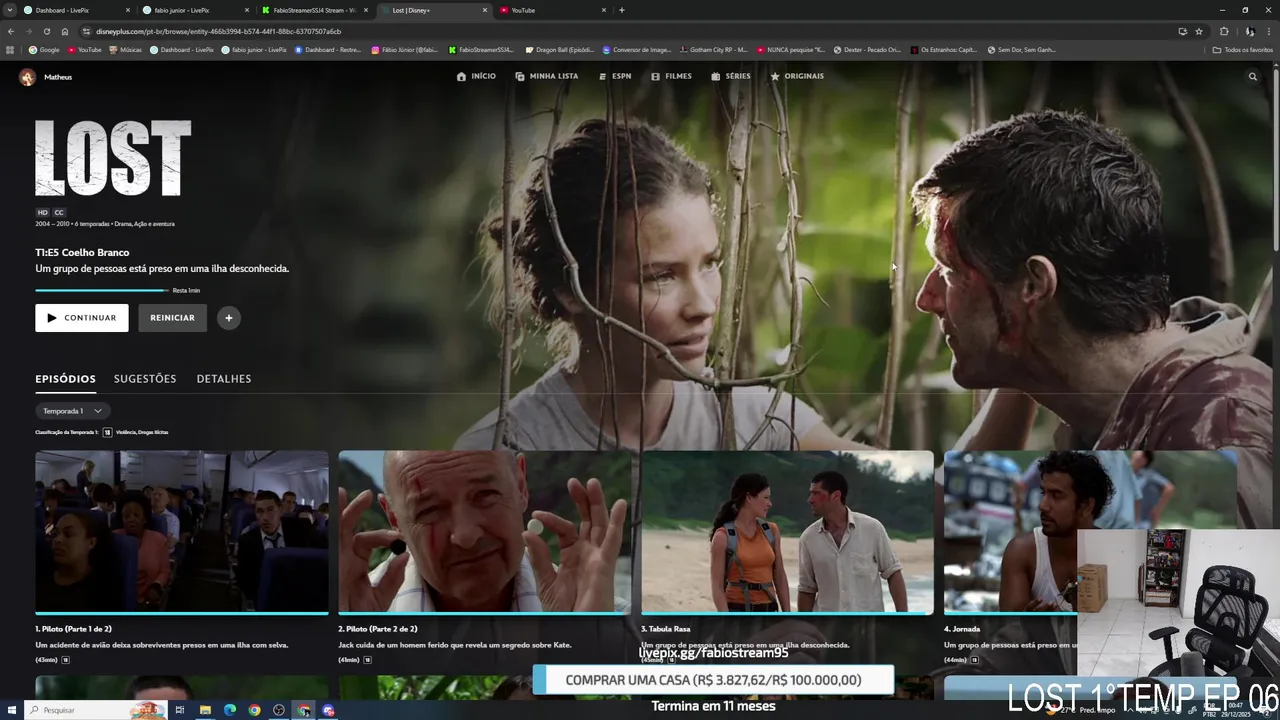Open the YouTube bookmark
Screen dimensions: 1280x720
[x=85, y=50]
